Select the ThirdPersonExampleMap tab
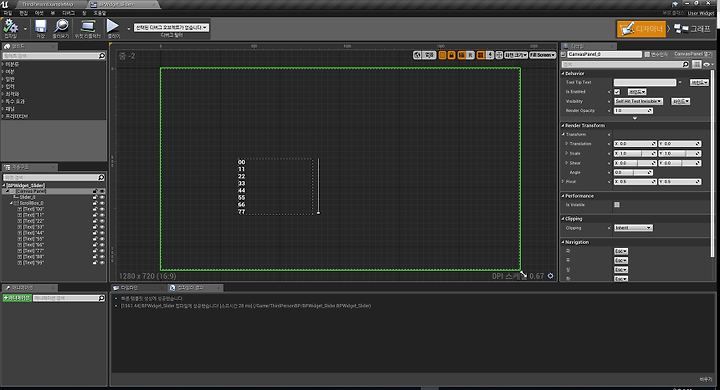 tap(48, 4)
